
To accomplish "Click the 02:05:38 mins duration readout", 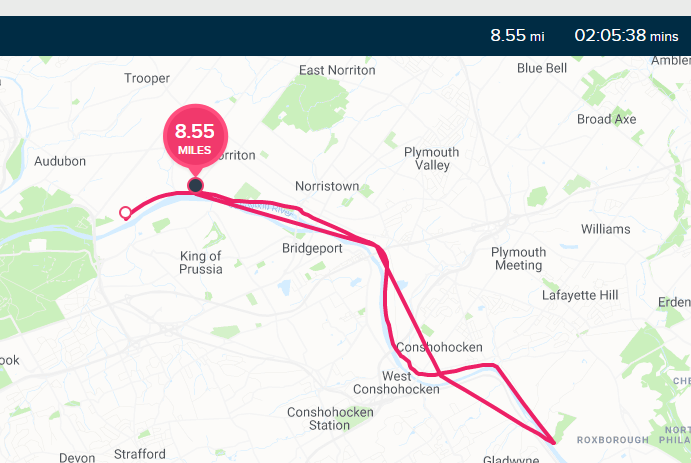I will [626, 35].
